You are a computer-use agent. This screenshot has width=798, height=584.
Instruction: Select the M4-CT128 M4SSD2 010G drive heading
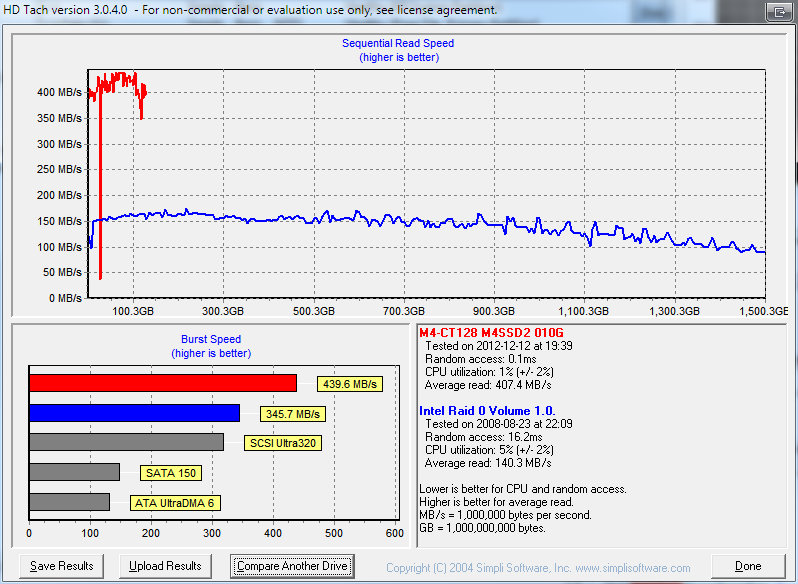pyautogui.click(x=493, y=333)
